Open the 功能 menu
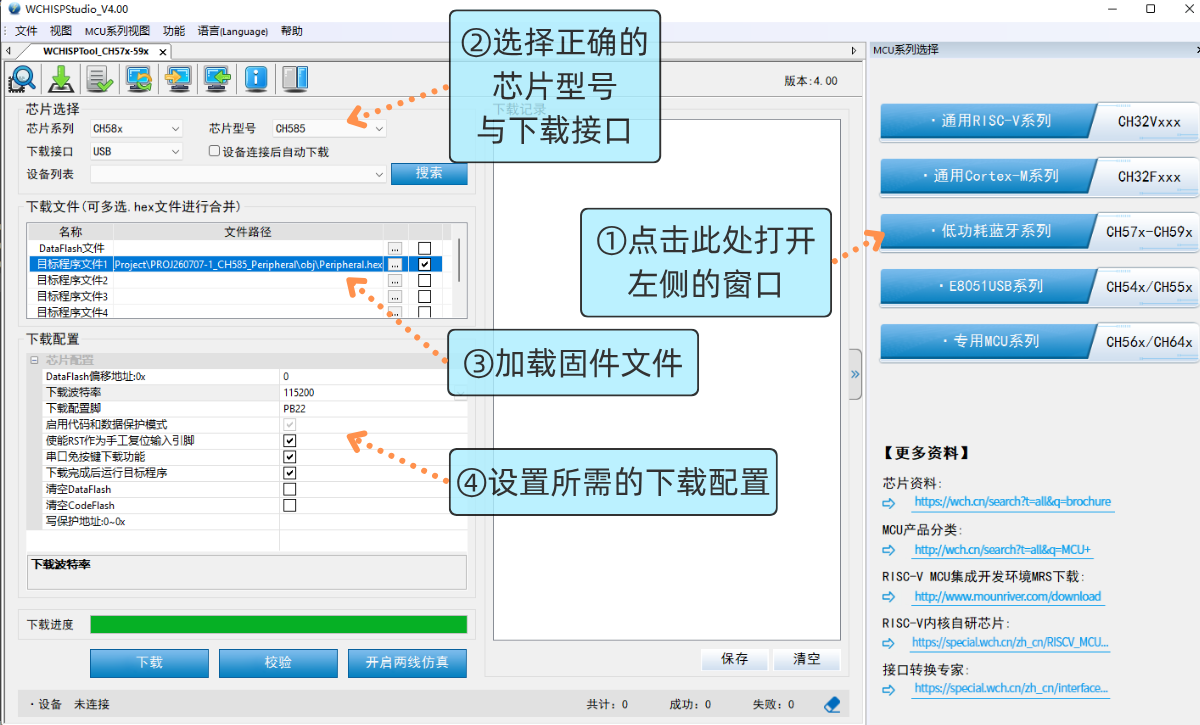This screenshot has height=725, width=1200. [x=174, y=31]
